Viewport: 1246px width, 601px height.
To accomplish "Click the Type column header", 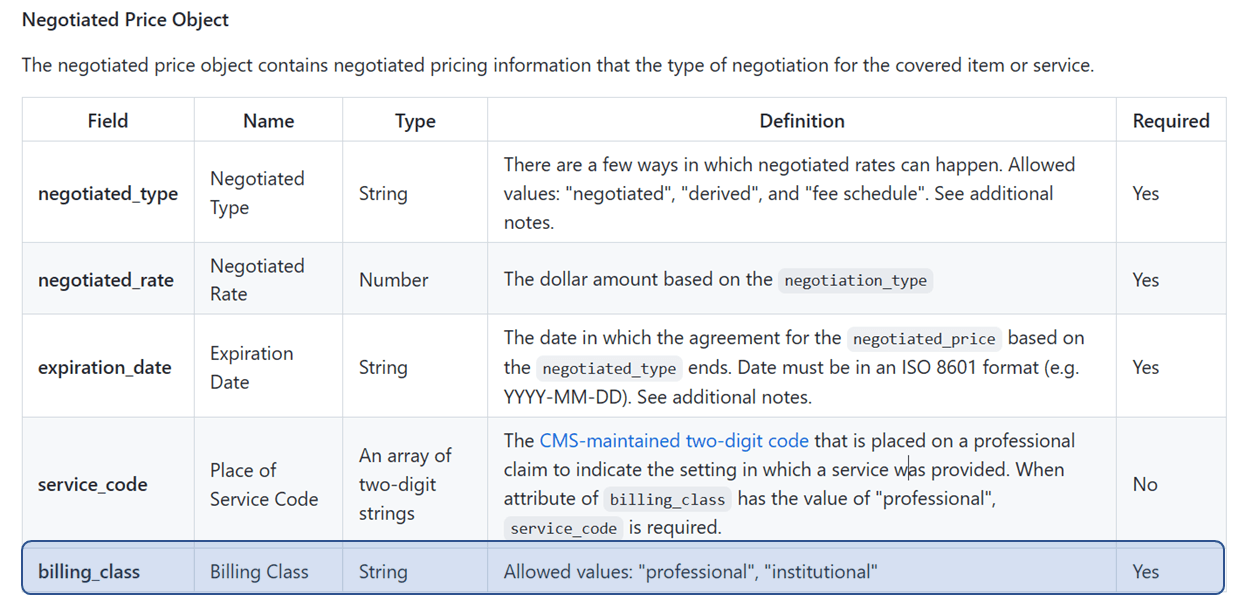I will pyautogui.click(x=415, y=121).
